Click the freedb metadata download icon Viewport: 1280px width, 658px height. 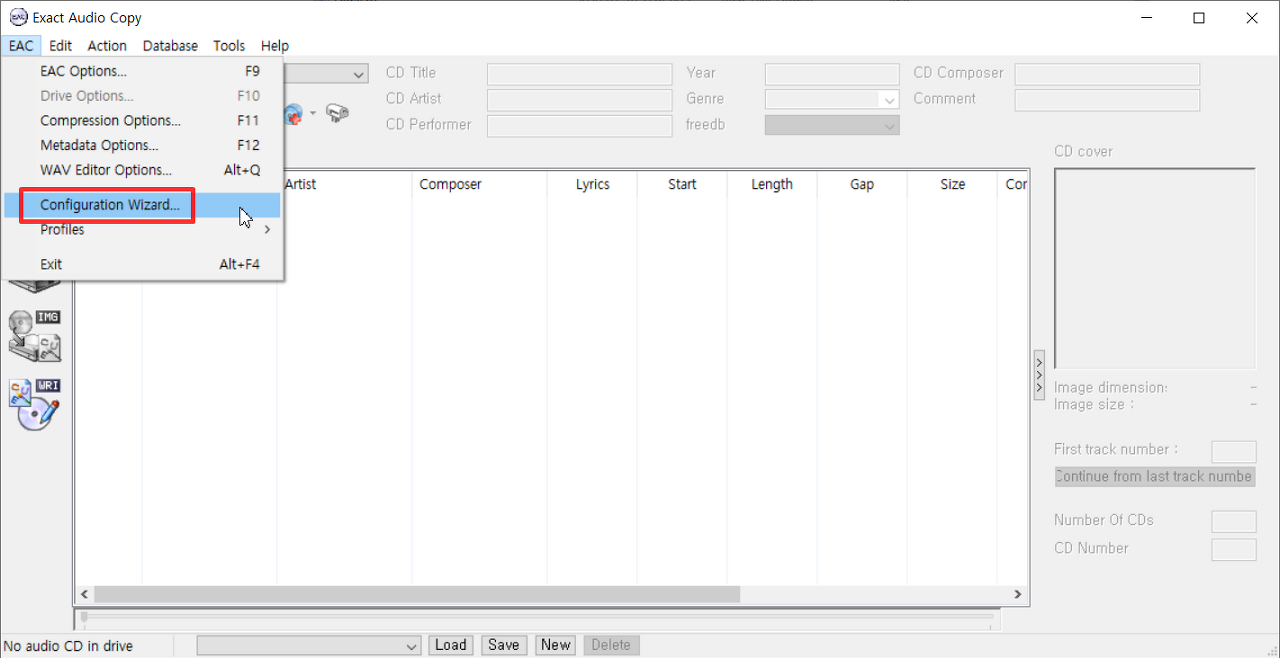294,113
